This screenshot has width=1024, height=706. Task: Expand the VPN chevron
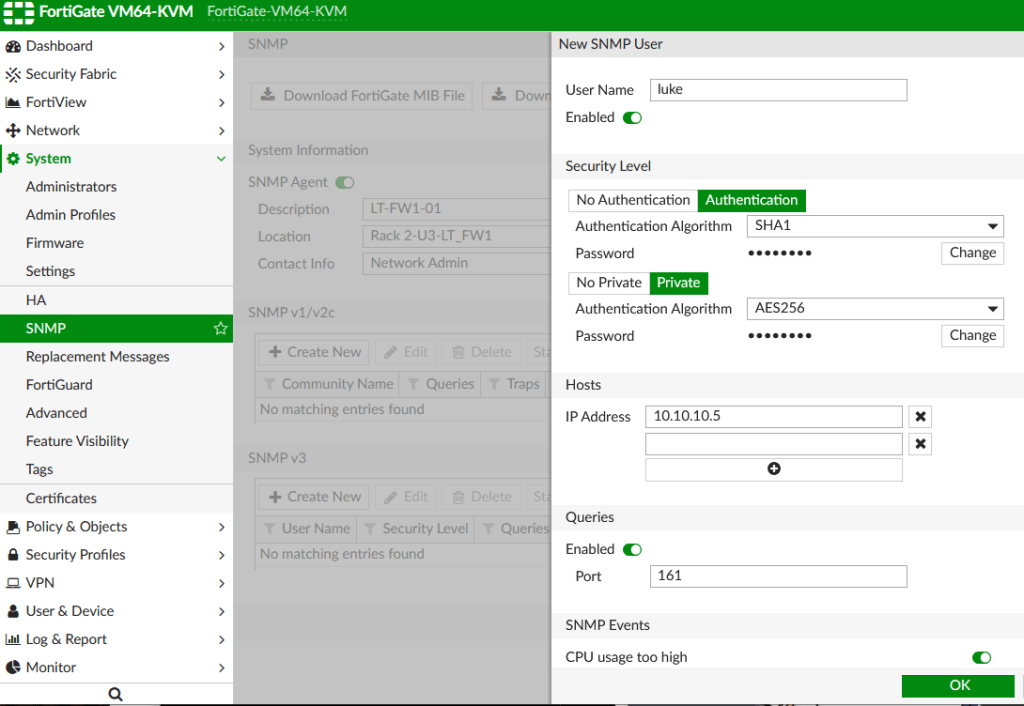[221, 583]
